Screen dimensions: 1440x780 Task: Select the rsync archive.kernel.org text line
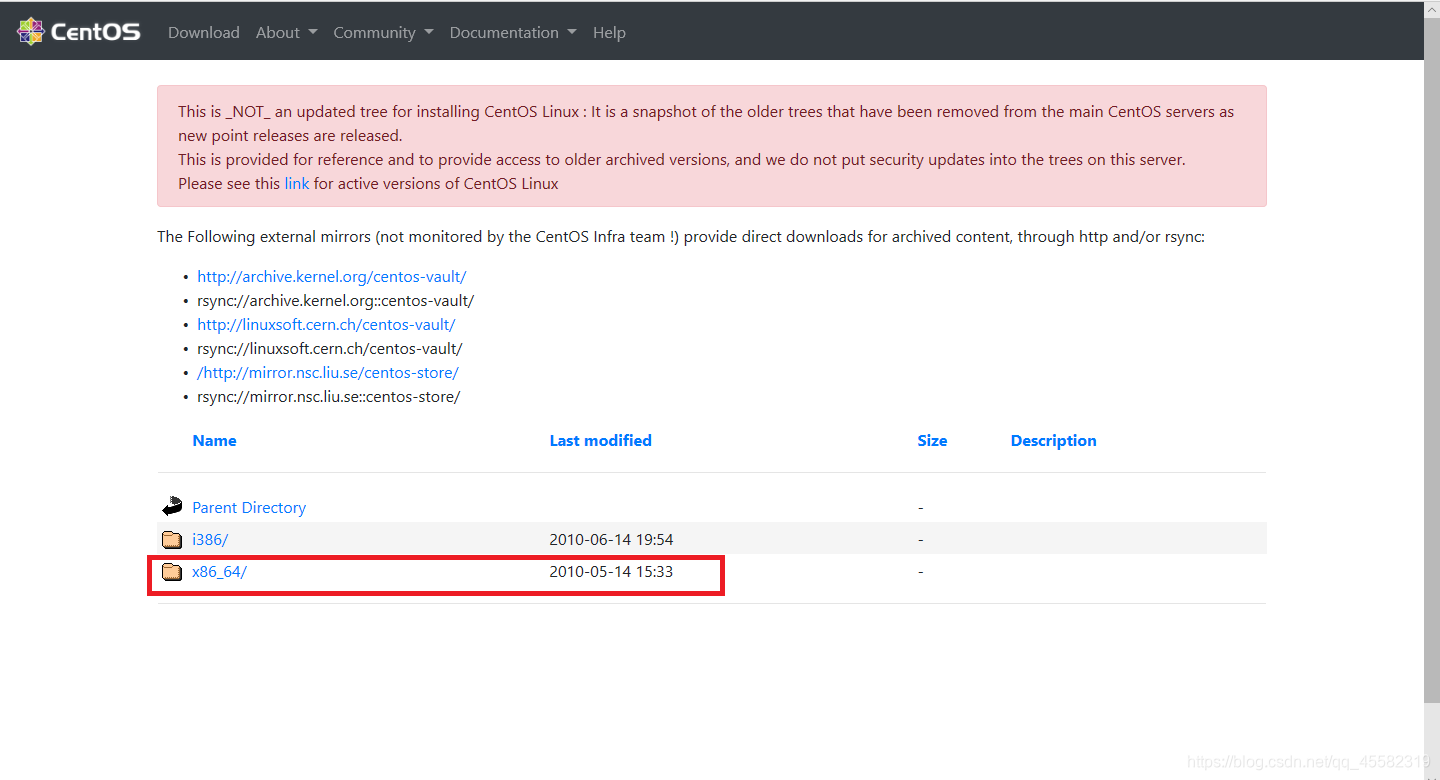coord(335,301)
